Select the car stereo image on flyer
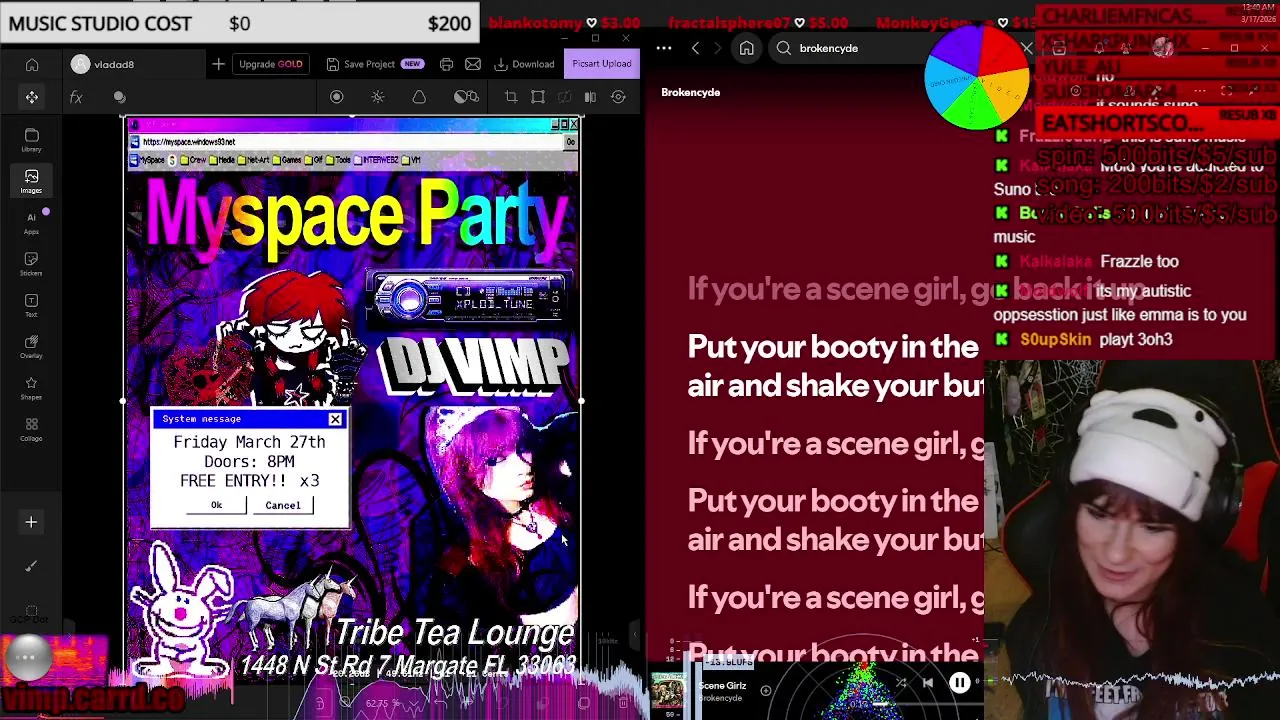Image resolution: width=1280 pixels, height=720 pixels. point(468,297)
